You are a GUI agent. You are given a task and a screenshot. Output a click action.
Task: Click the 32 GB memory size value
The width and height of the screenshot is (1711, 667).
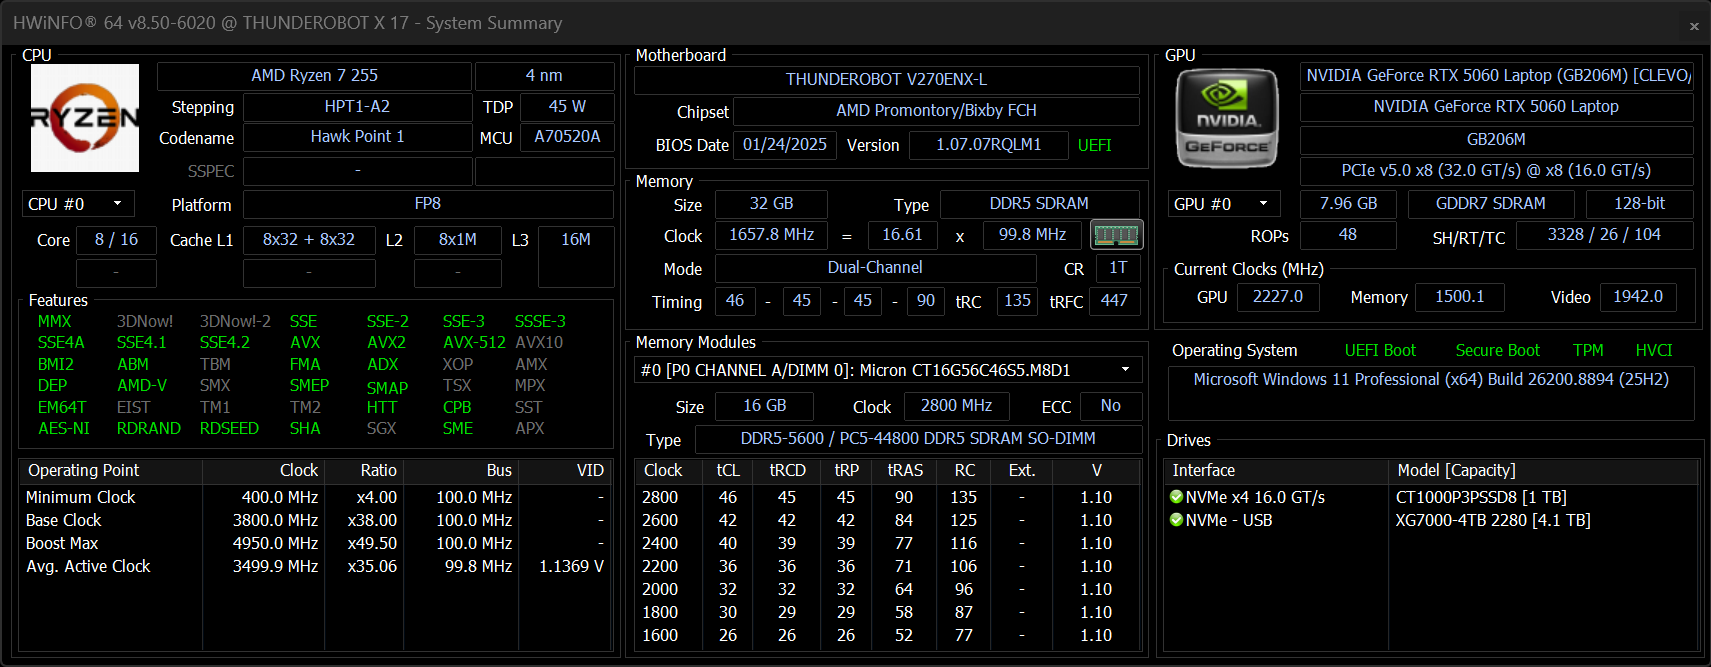771,204
